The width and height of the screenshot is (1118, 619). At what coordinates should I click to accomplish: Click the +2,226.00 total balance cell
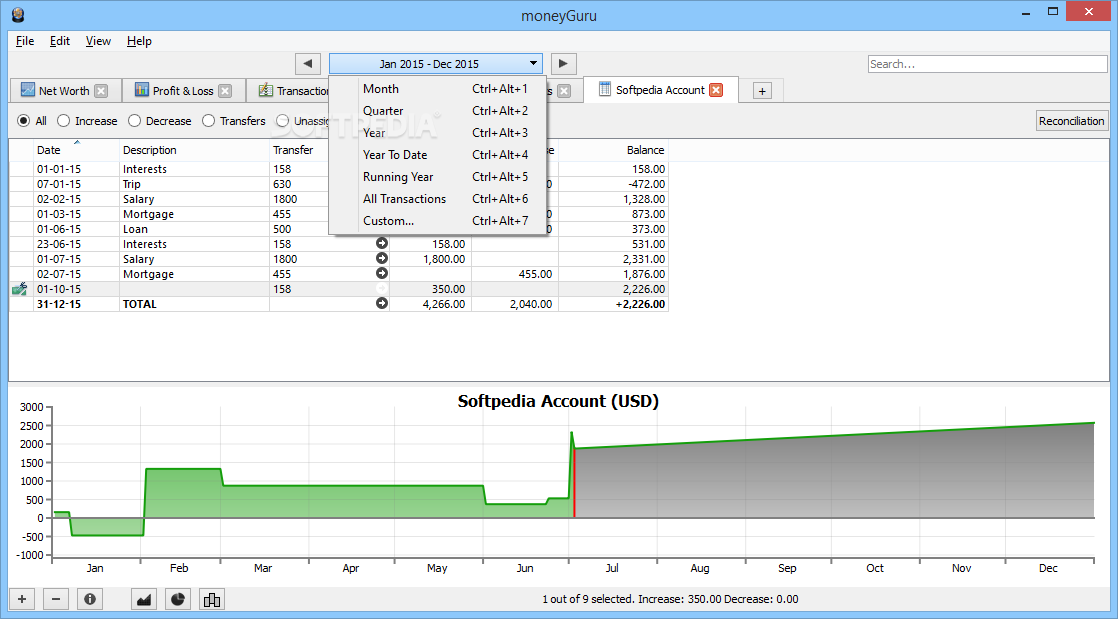coord(613,304)
